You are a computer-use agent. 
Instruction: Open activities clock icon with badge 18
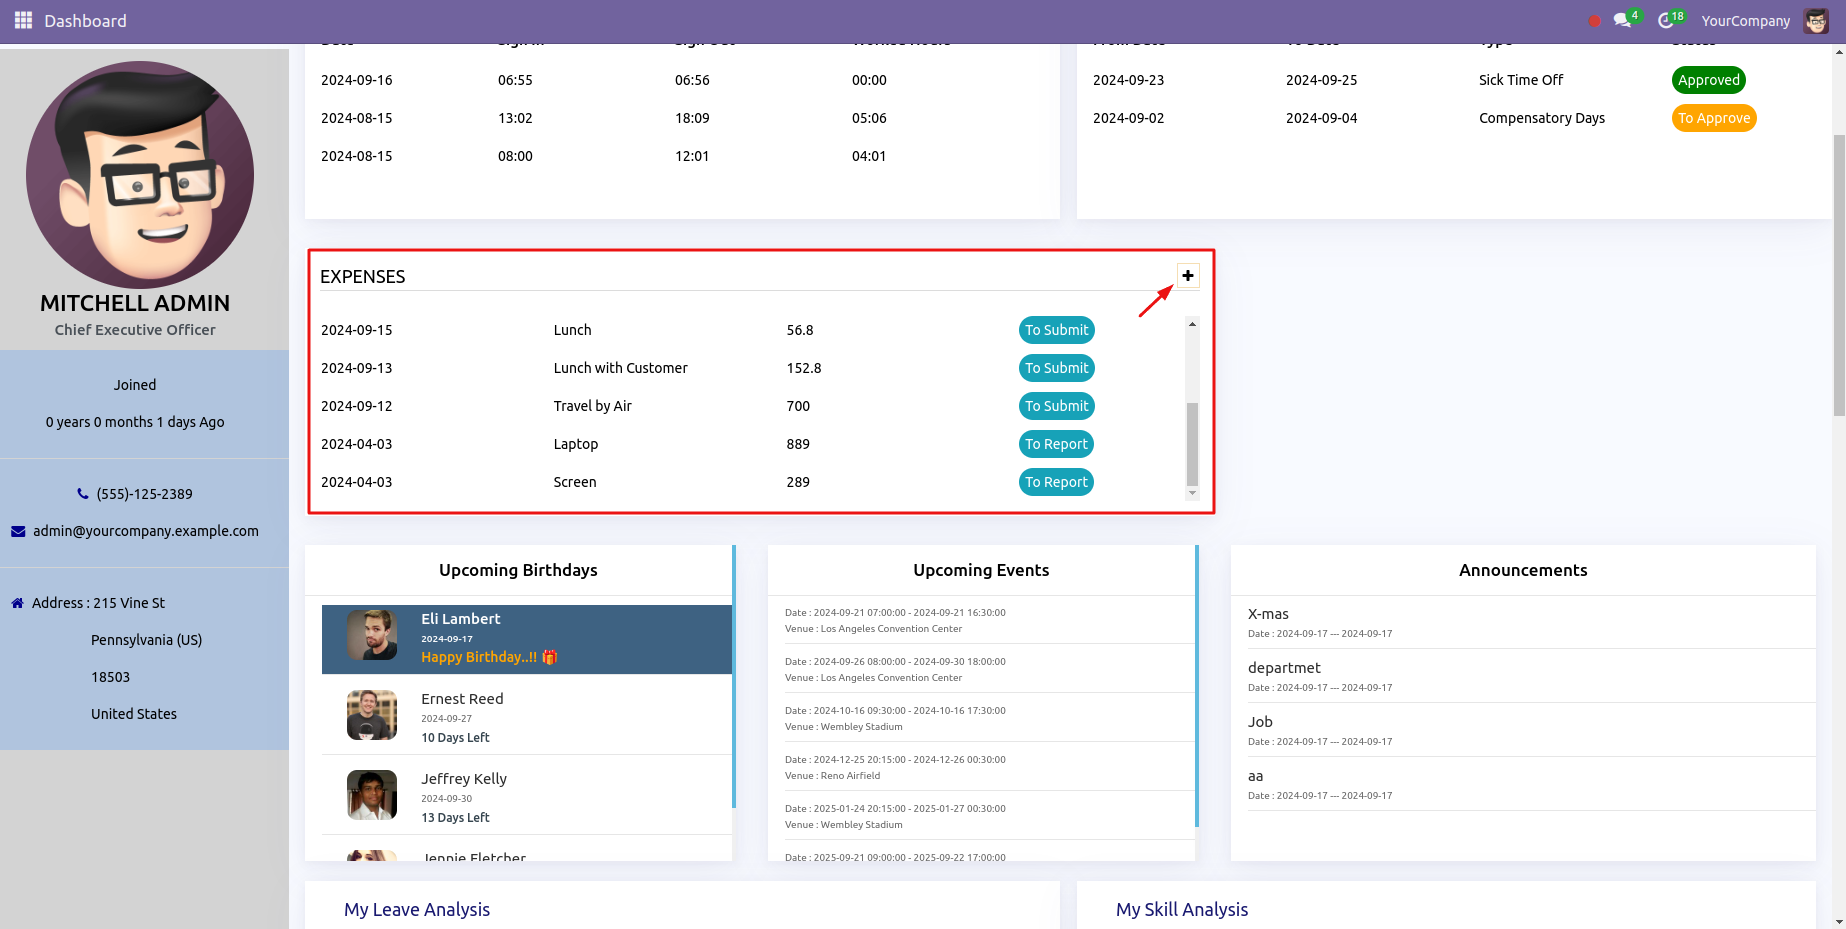tap(1666, 20)
